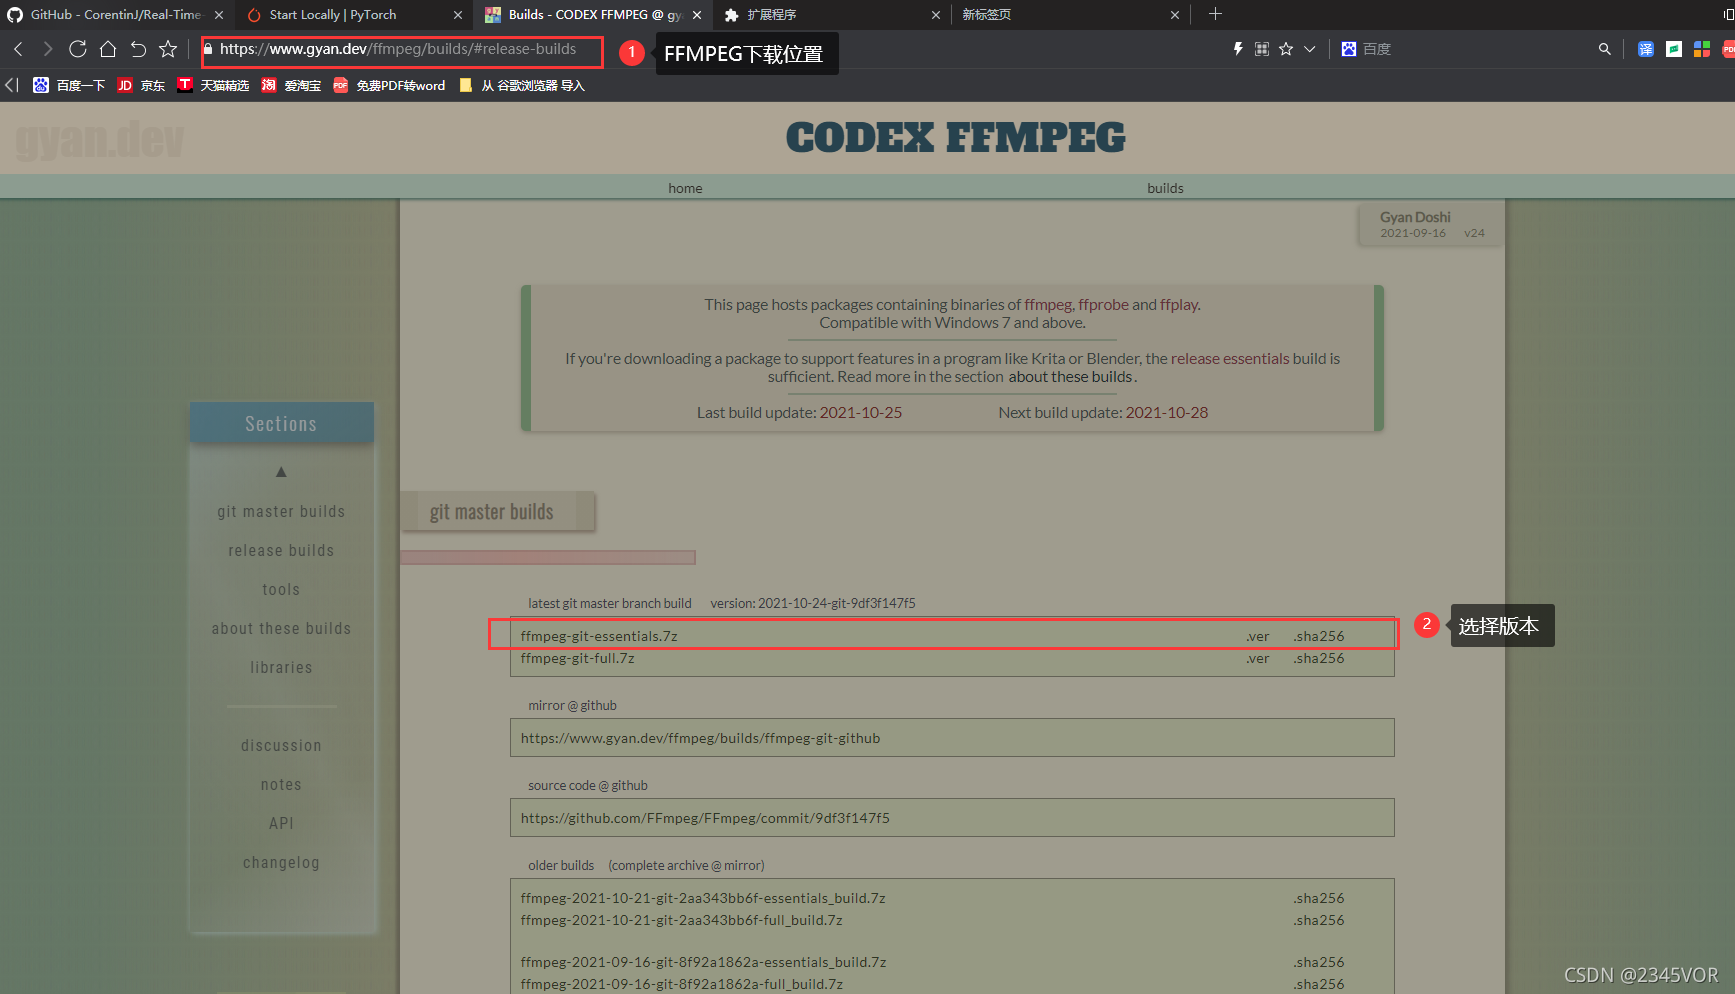Click the about these builds link in notice
This screenshot has height=994, width=1735.
coord(1070,377)
